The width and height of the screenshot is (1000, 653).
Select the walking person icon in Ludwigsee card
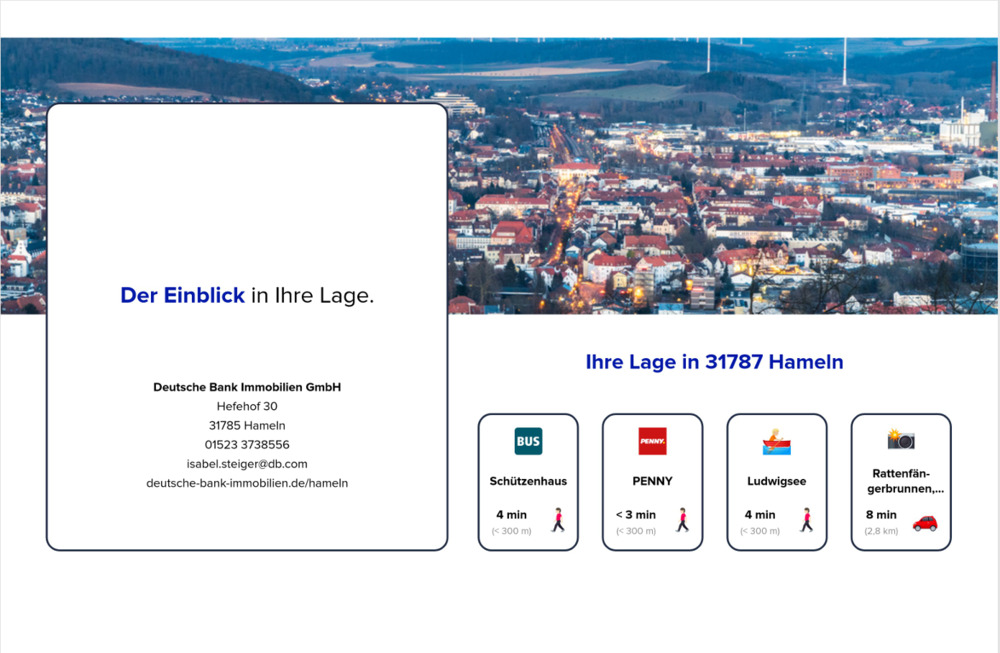point(806,520)
